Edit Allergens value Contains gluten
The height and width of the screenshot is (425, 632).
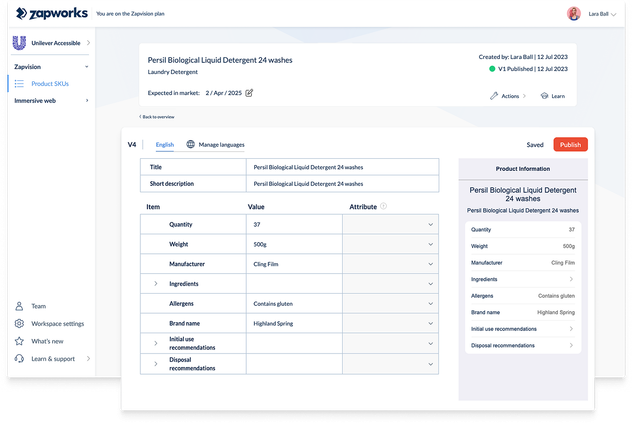point(294,303)
